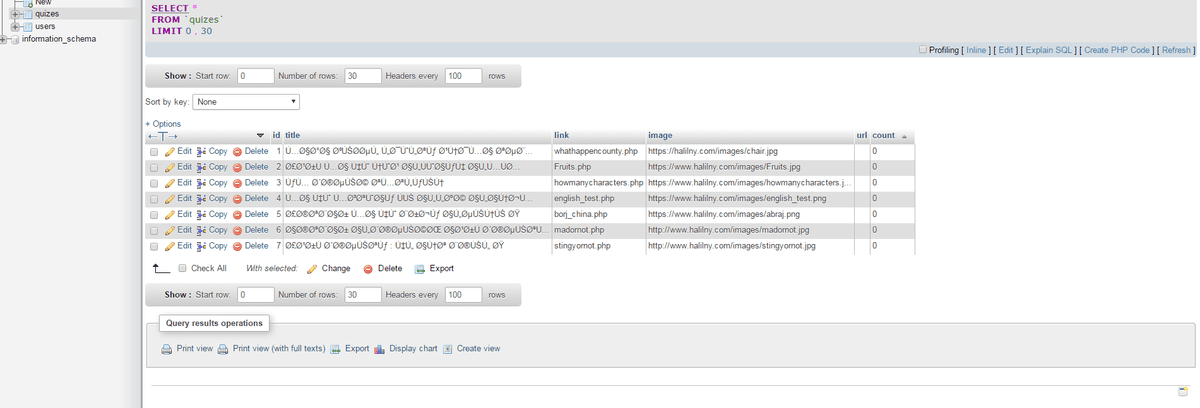Tick the checkbox for english_test.php row

pos(154,198)
